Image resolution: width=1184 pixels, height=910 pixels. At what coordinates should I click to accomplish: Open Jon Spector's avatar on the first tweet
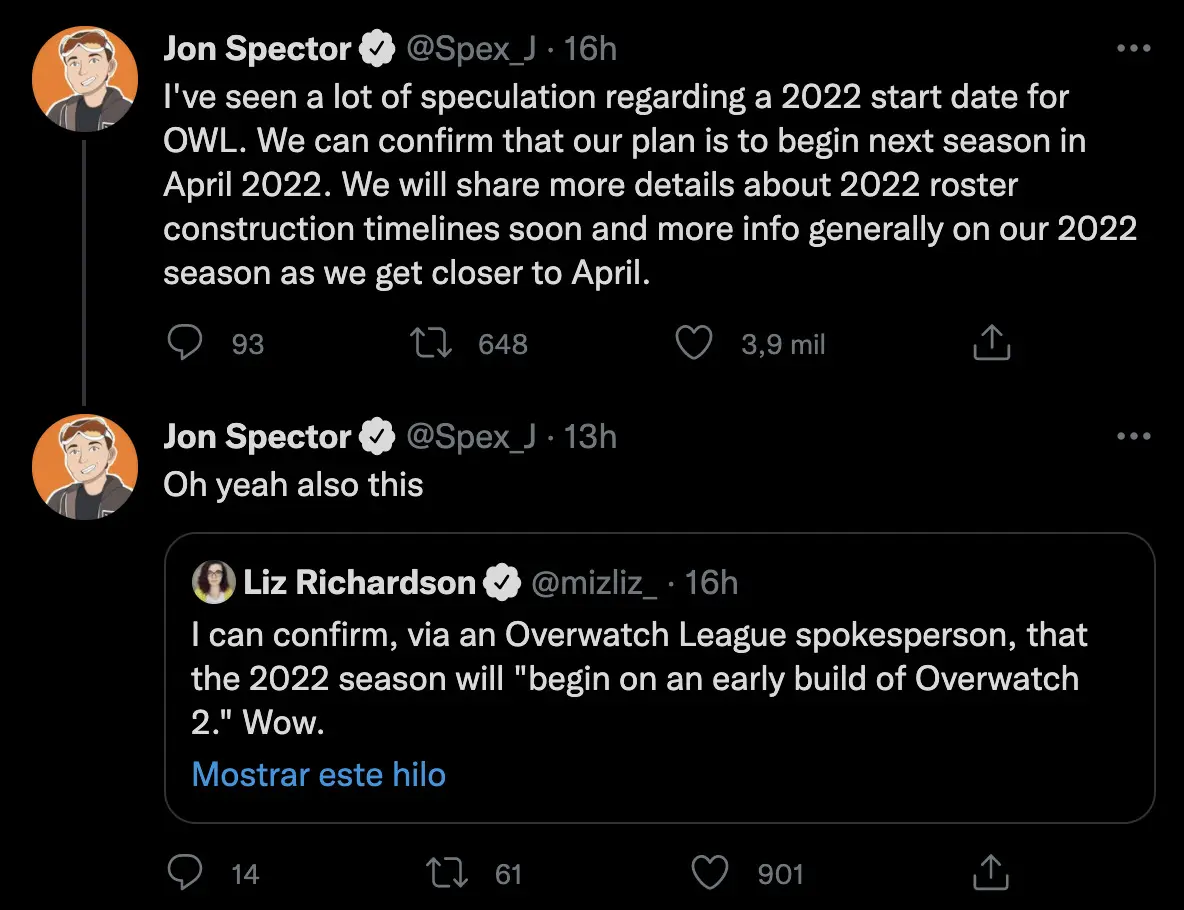click(x=85, y=79)
